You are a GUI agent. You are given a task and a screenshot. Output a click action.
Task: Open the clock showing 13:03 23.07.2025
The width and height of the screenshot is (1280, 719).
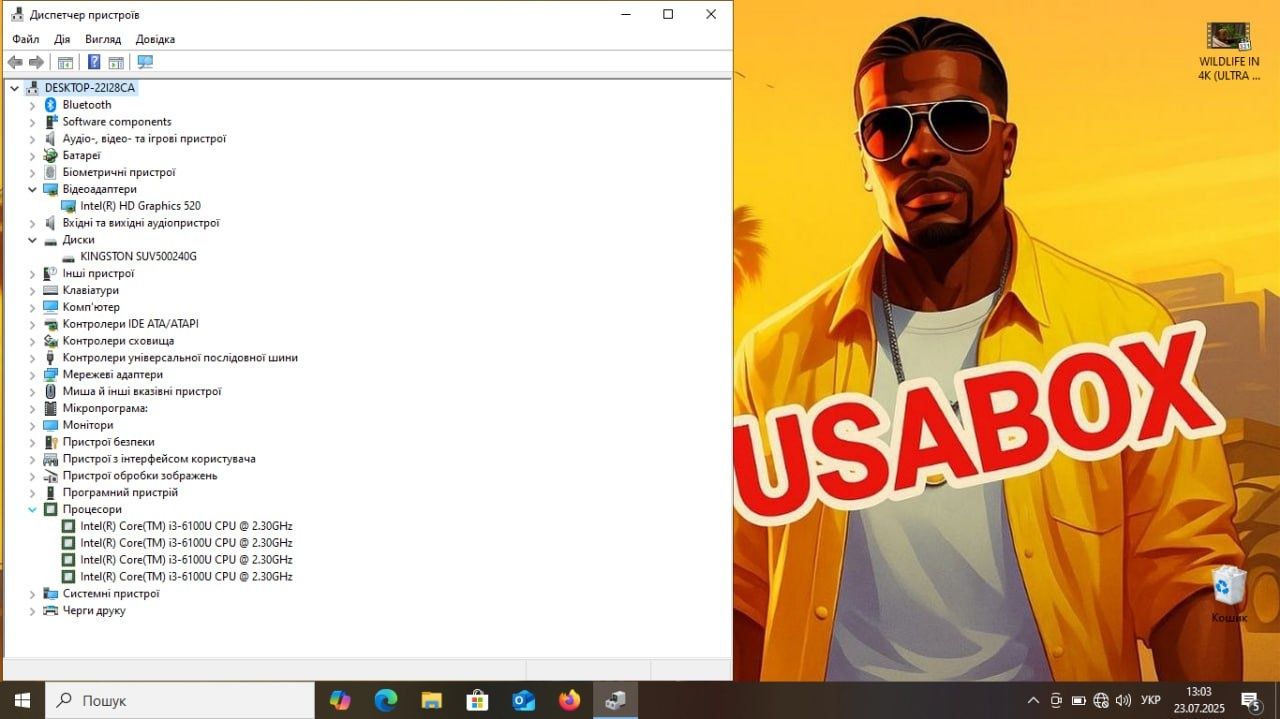coord(1198,700)
